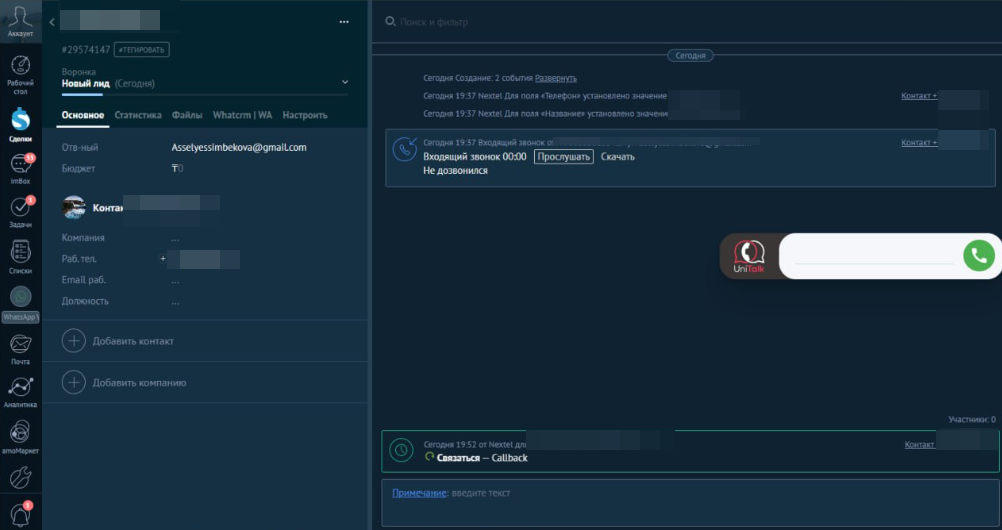The width and height of the screenshot is (1002, 530).
Task: Switch to the Файлы tab
Action: (187, 115)
